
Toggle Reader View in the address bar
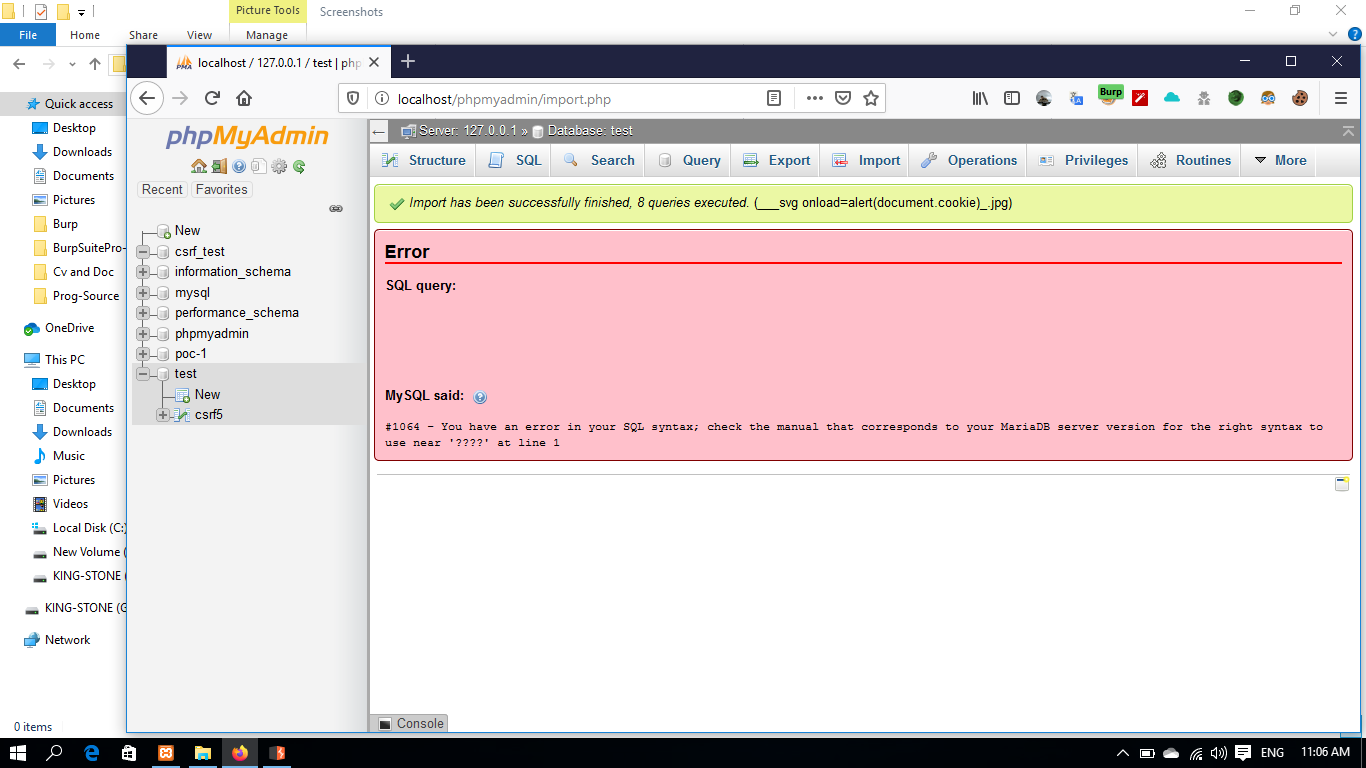[774, 98]
